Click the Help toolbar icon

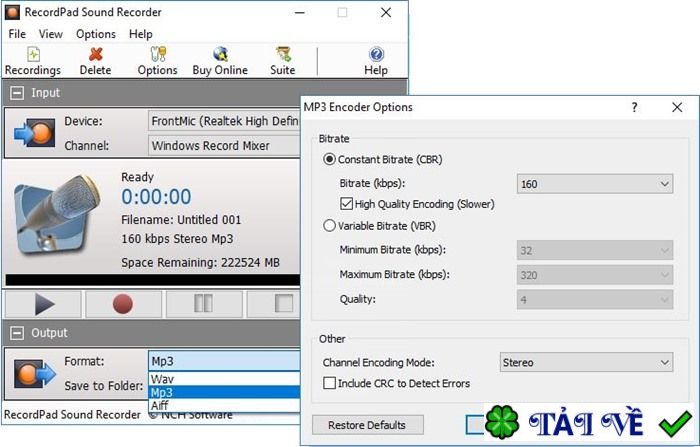coord(376,61)
